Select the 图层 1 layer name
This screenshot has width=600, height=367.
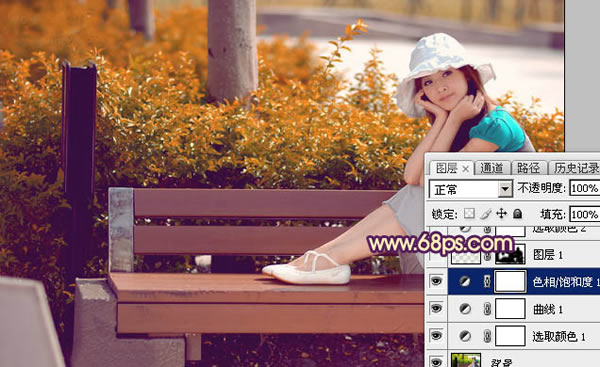click(548, 255)
